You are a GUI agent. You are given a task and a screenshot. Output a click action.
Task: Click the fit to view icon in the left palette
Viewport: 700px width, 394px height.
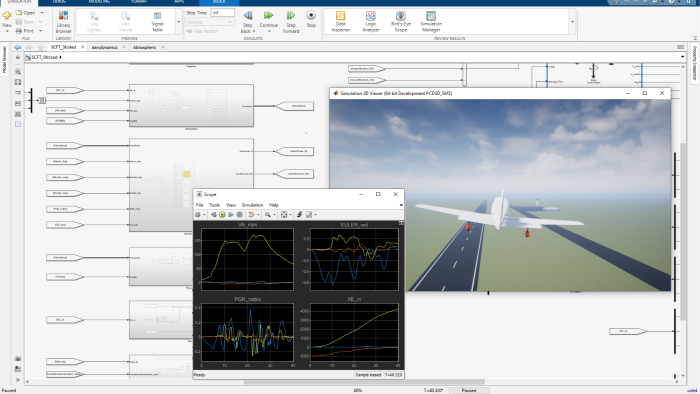tap(18, 82)
